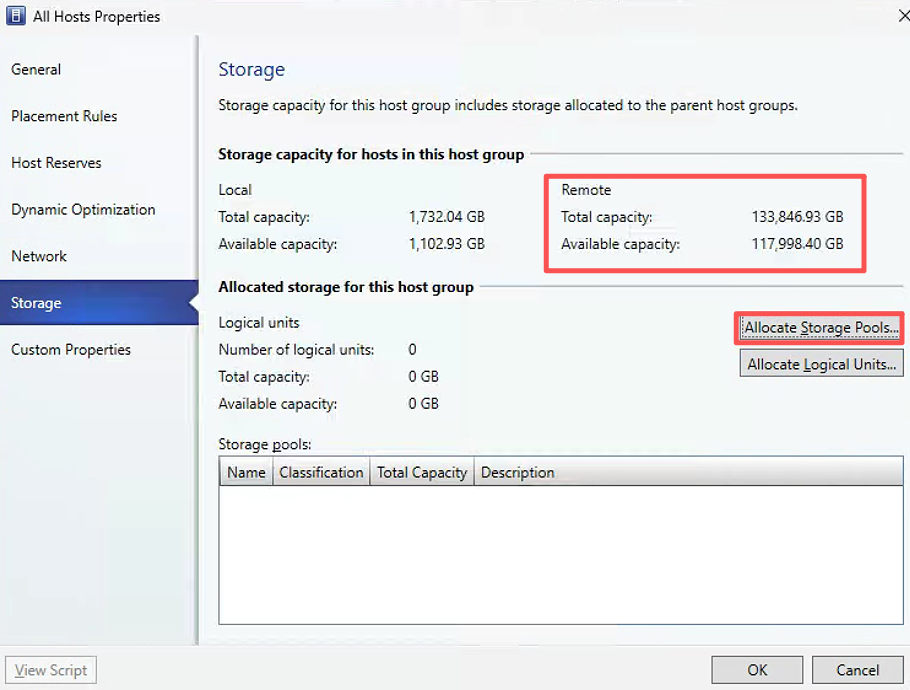910x690 pixels.
Task: Click the Number of logical units label
Action: point(296,350)
